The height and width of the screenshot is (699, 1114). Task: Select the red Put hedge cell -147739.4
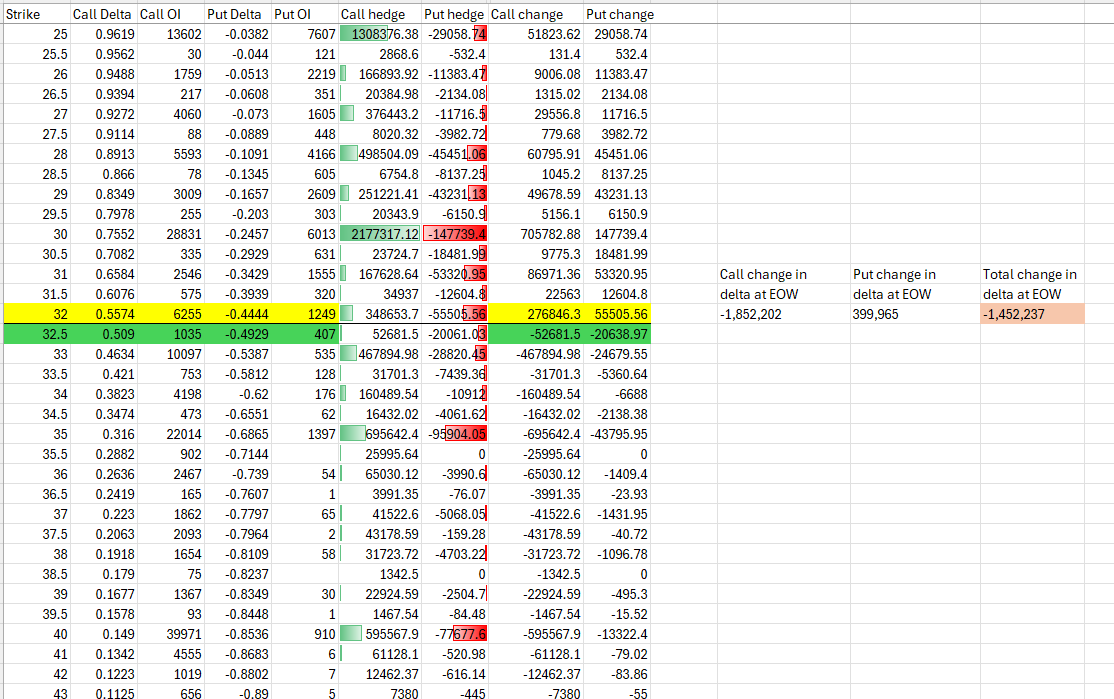(455, 234)
